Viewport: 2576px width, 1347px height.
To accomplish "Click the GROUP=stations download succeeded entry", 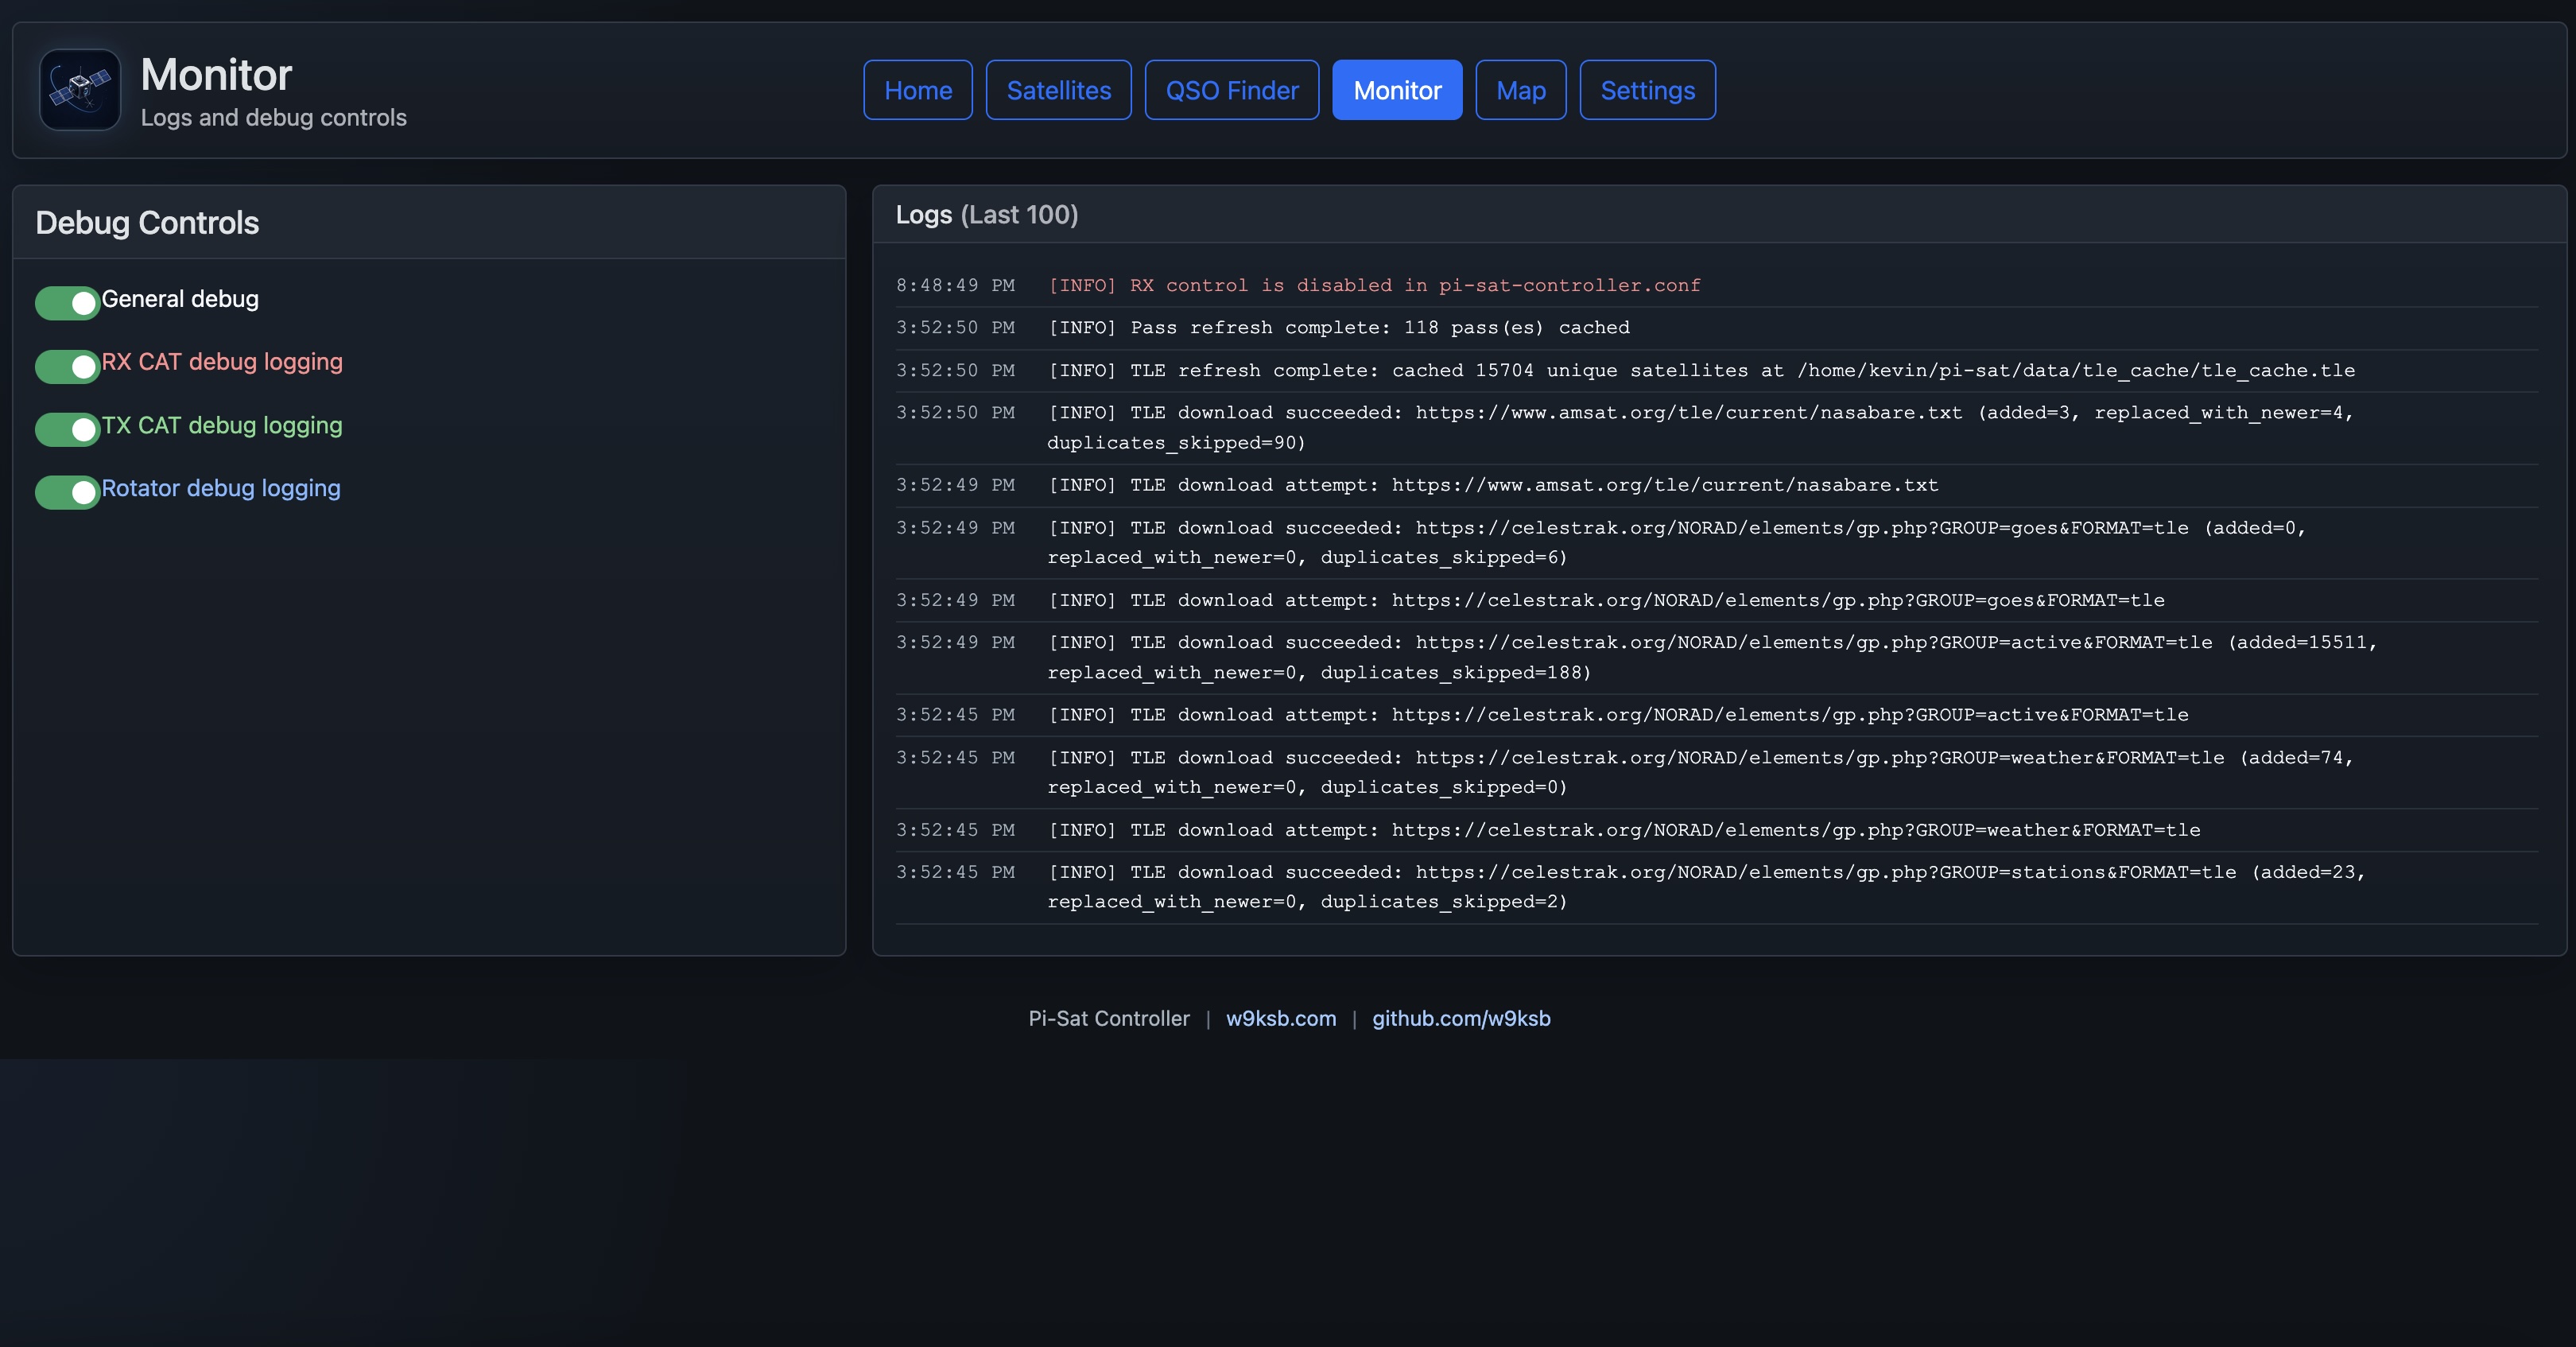I will [1717, 887].
